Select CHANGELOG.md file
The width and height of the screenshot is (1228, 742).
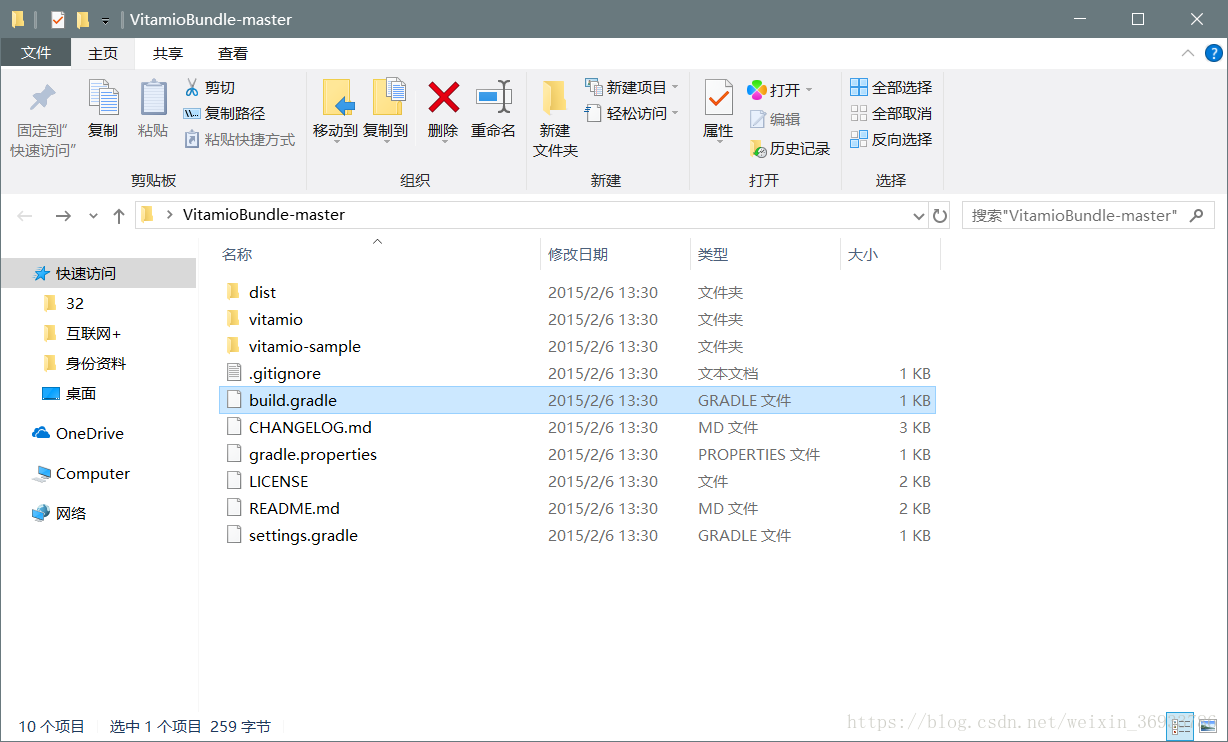point(577,427)
